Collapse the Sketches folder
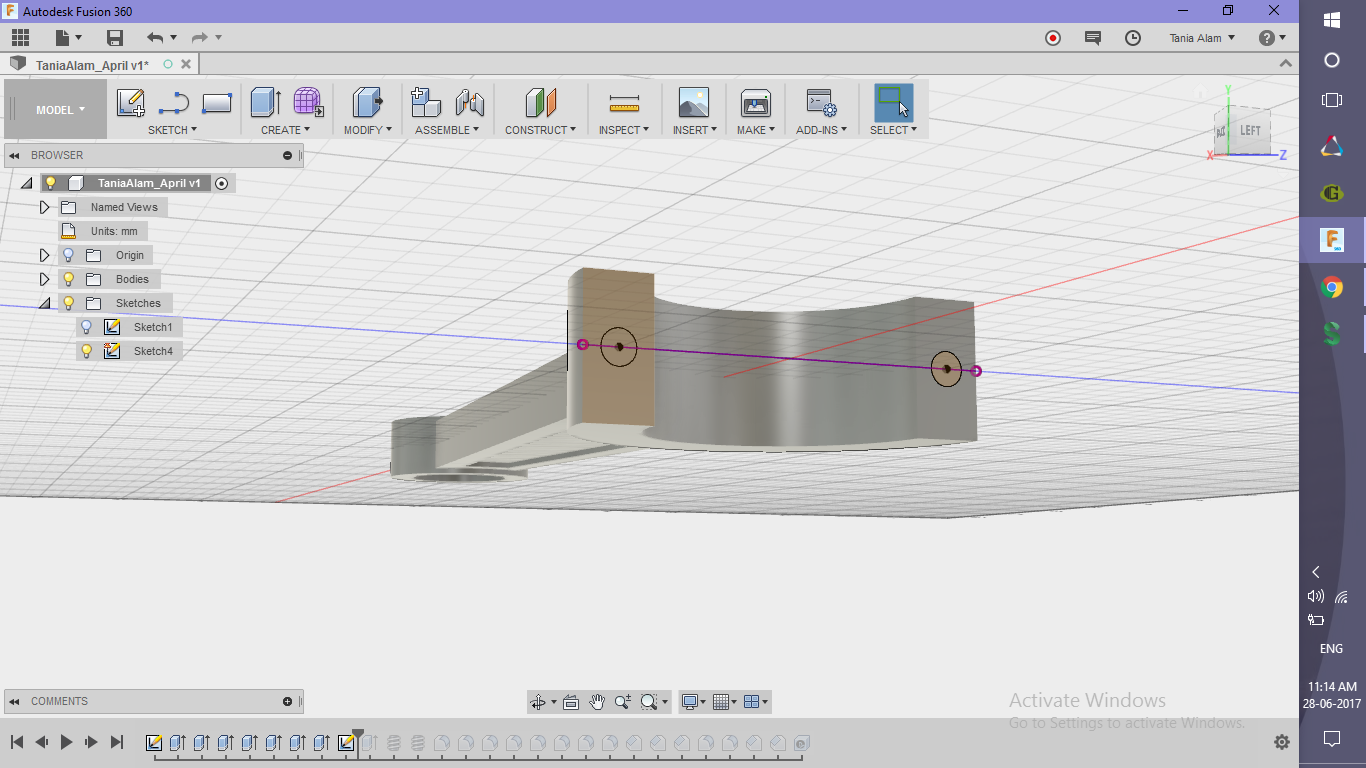The width and height of the screenshot is (1366, 768). [x=44, y=303]
